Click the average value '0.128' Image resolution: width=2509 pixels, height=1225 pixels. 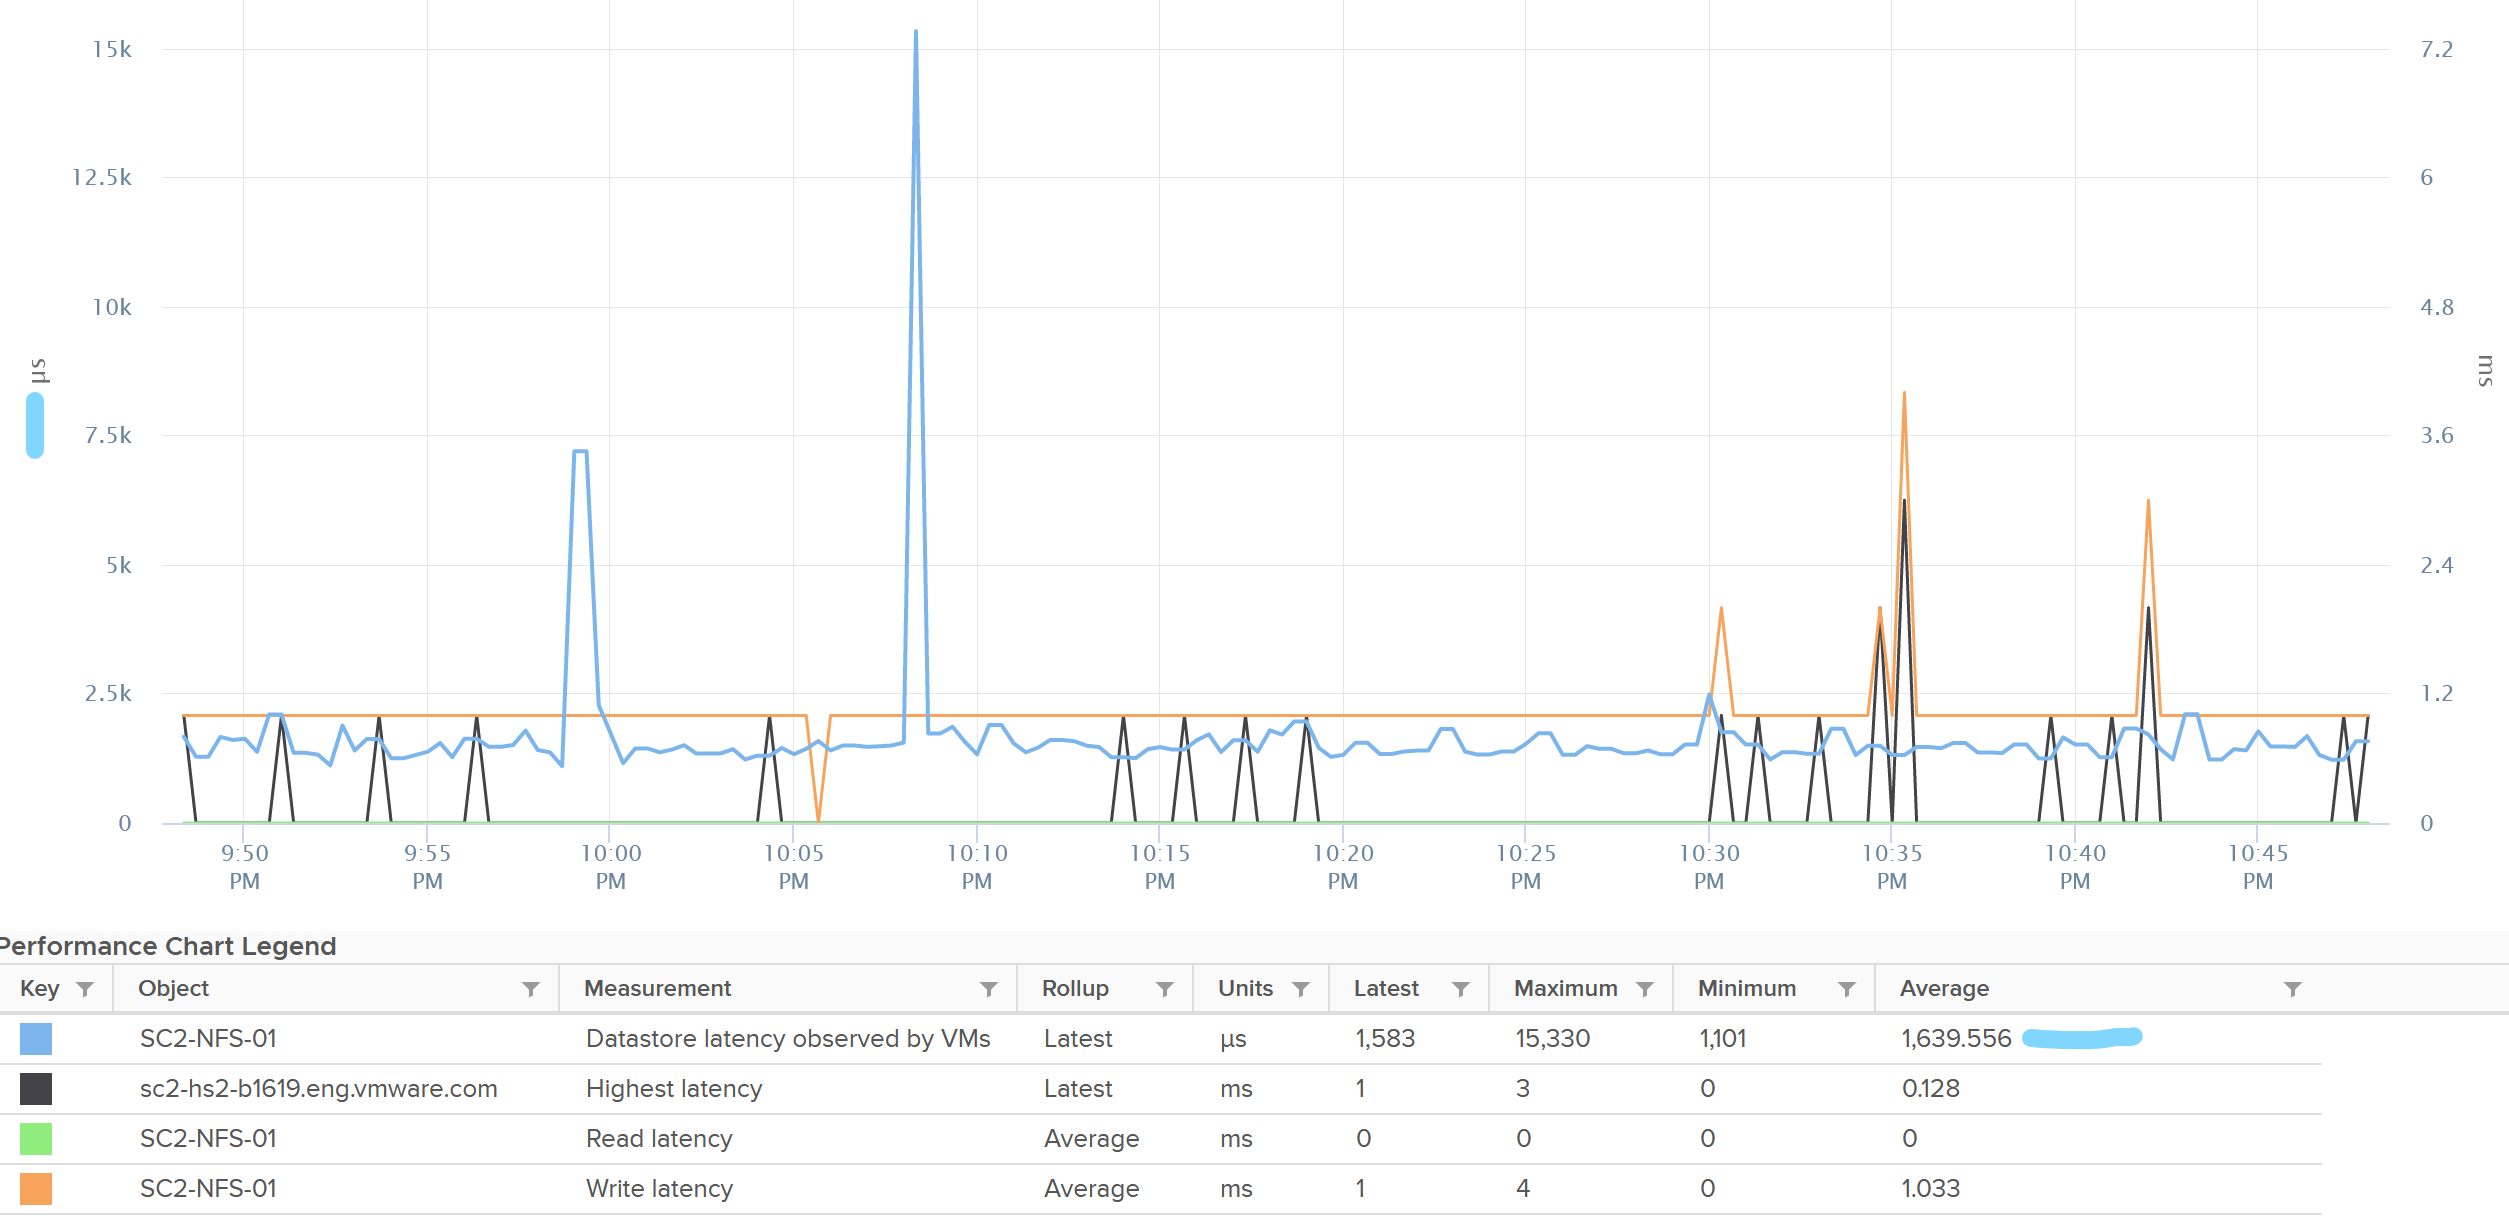coord(1930,1089)
